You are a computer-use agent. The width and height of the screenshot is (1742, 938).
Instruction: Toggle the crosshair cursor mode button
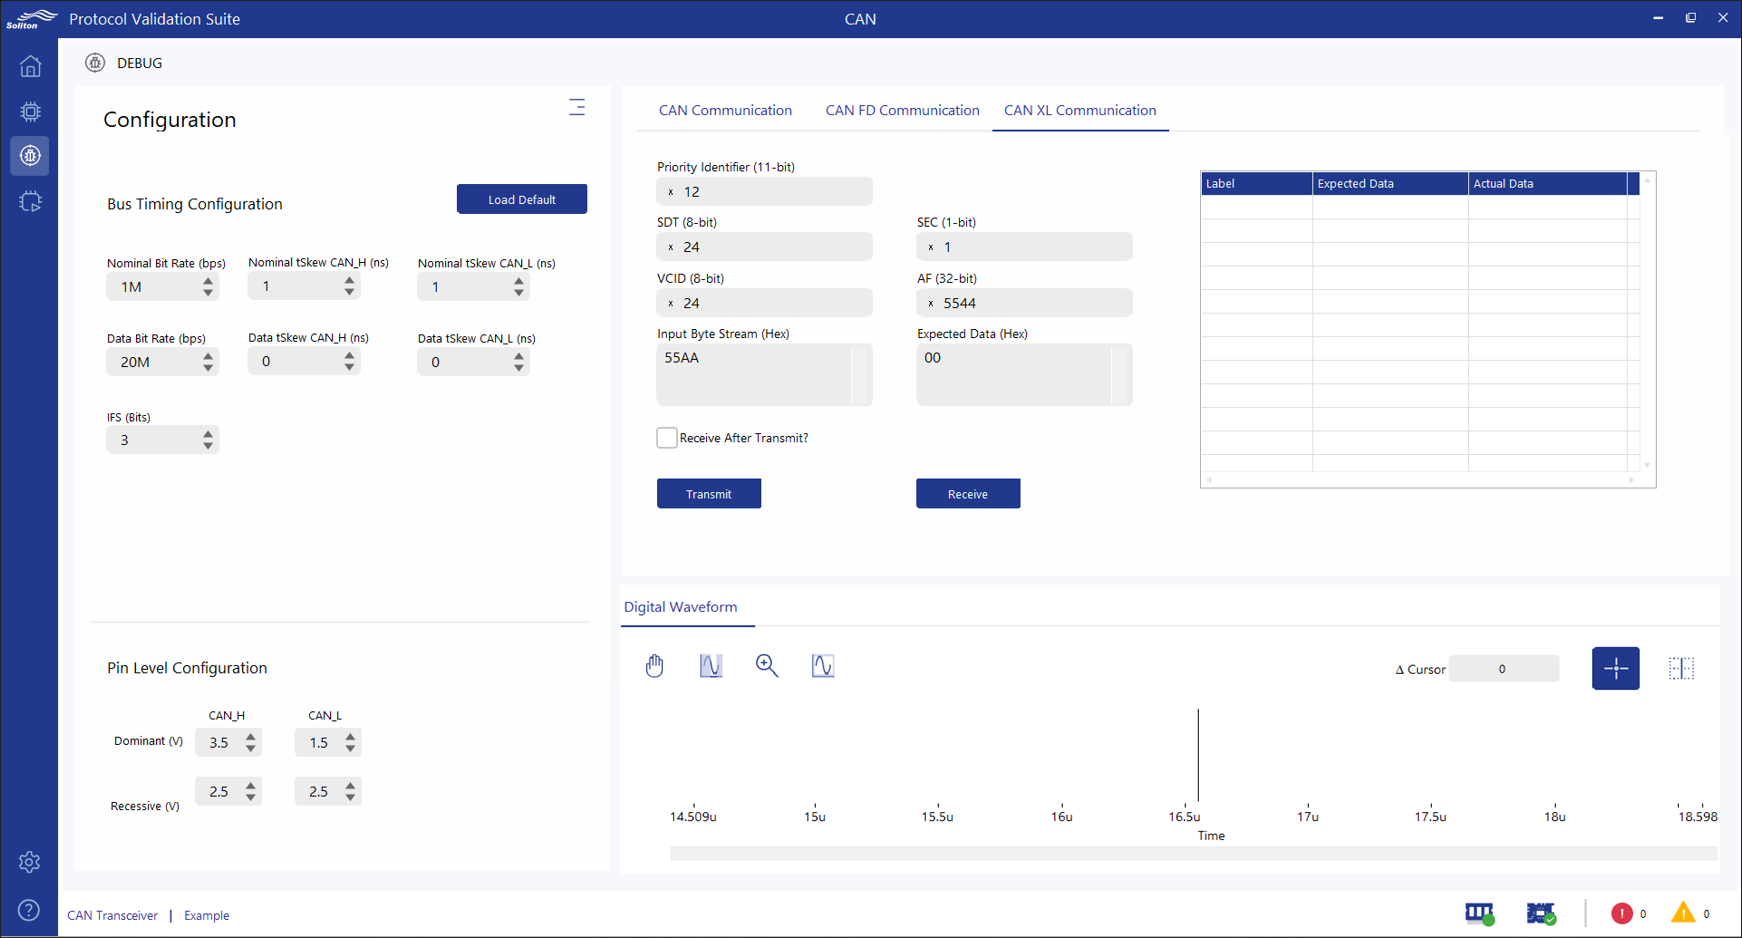point(1616,668)
